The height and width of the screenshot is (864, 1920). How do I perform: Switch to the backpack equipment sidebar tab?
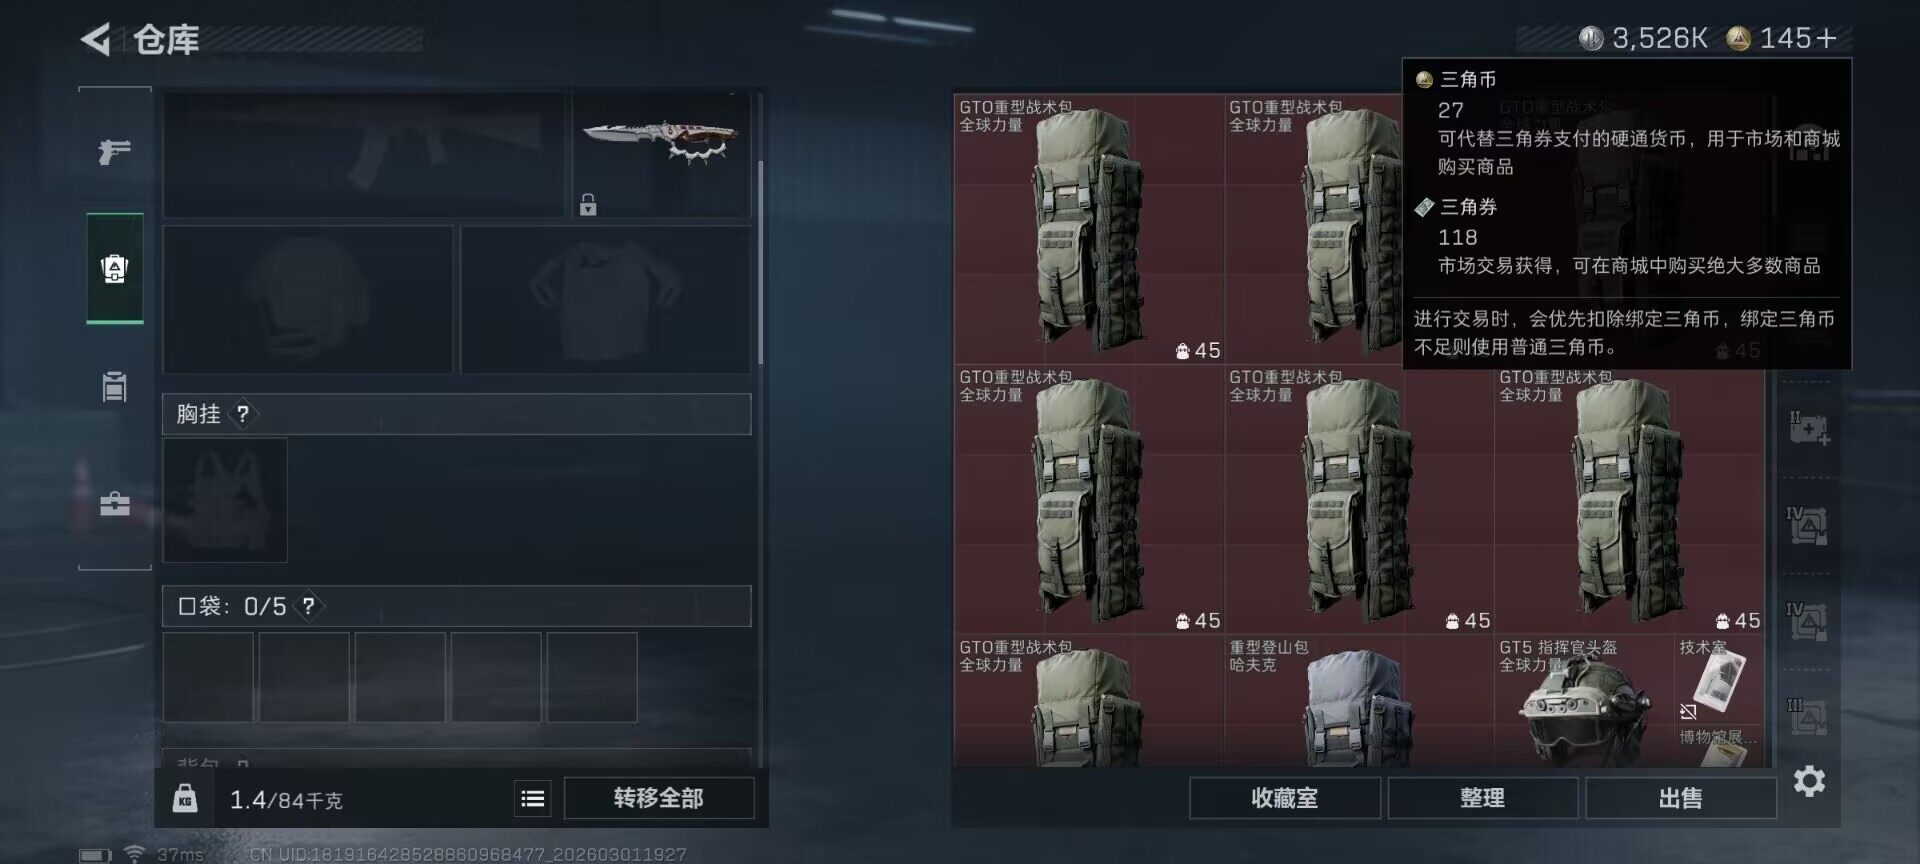click(x=115, y=268)
